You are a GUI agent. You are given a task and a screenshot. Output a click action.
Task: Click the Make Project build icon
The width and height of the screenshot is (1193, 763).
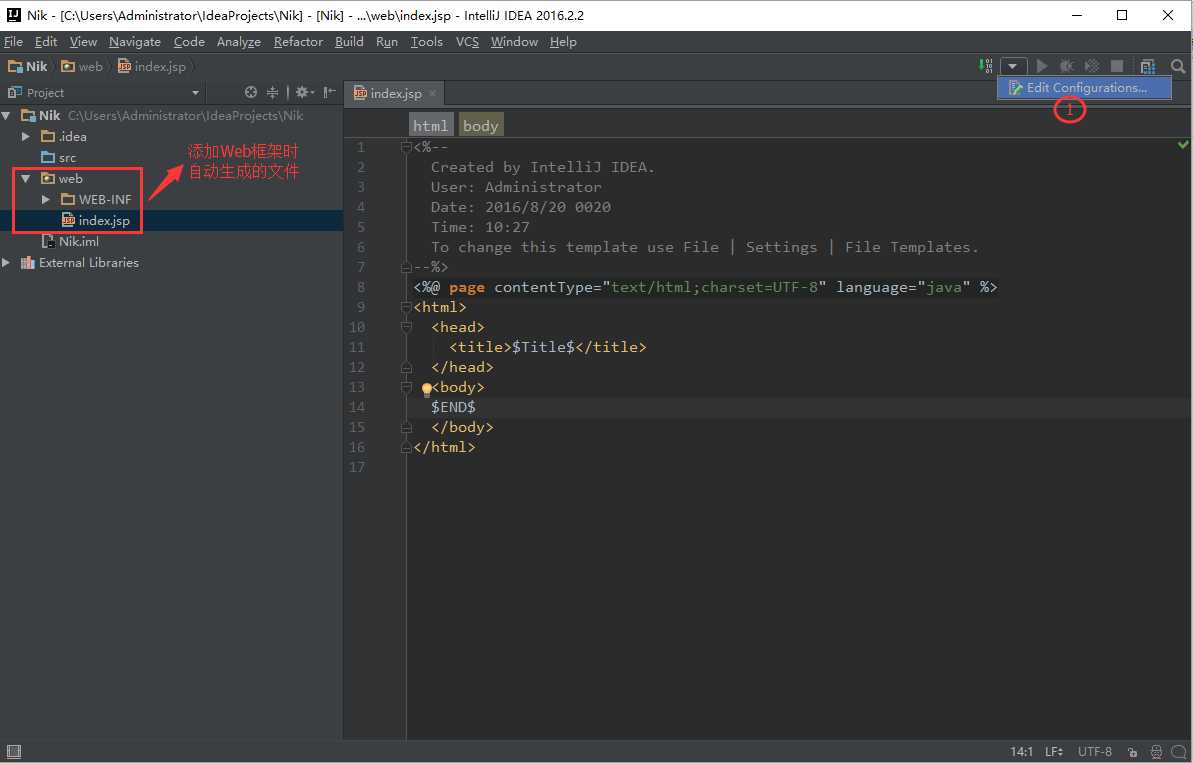click(985, 66)
